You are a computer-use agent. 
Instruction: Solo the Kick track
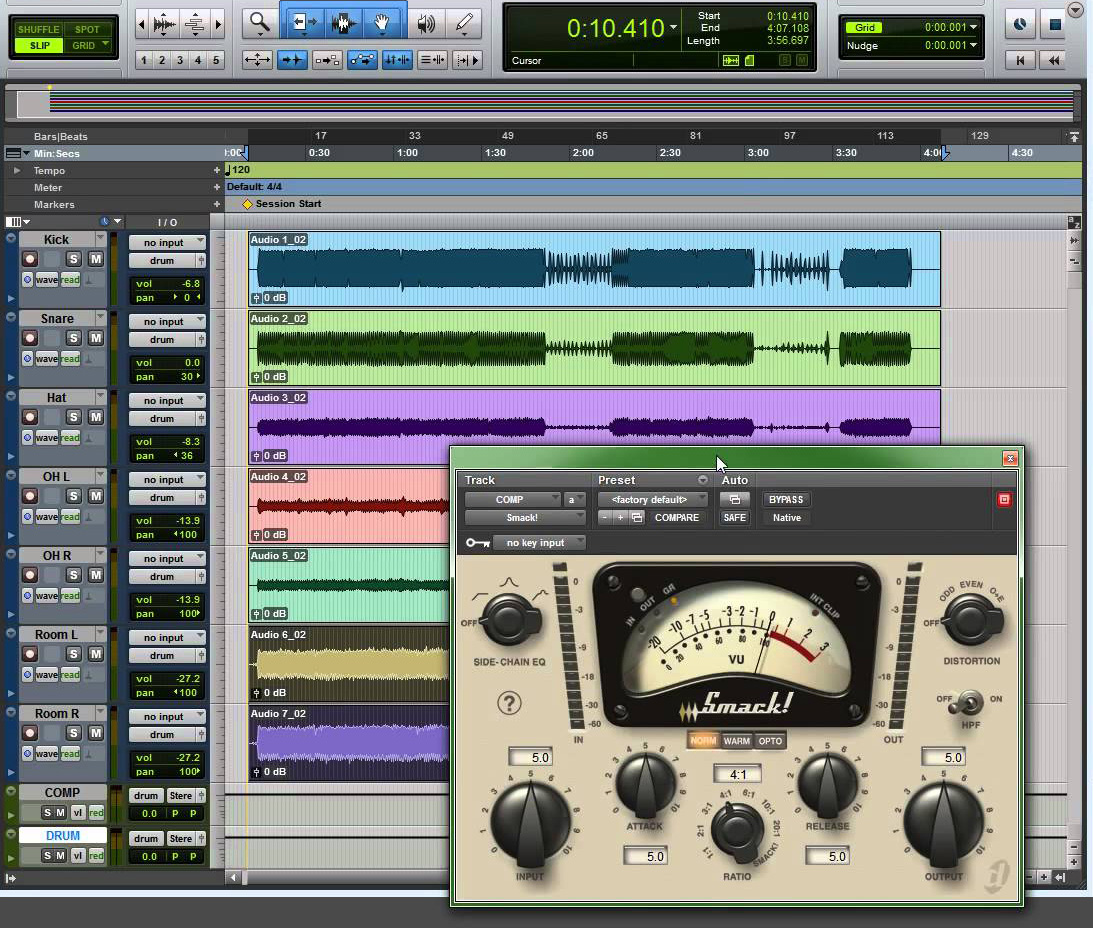coord(74,258)
